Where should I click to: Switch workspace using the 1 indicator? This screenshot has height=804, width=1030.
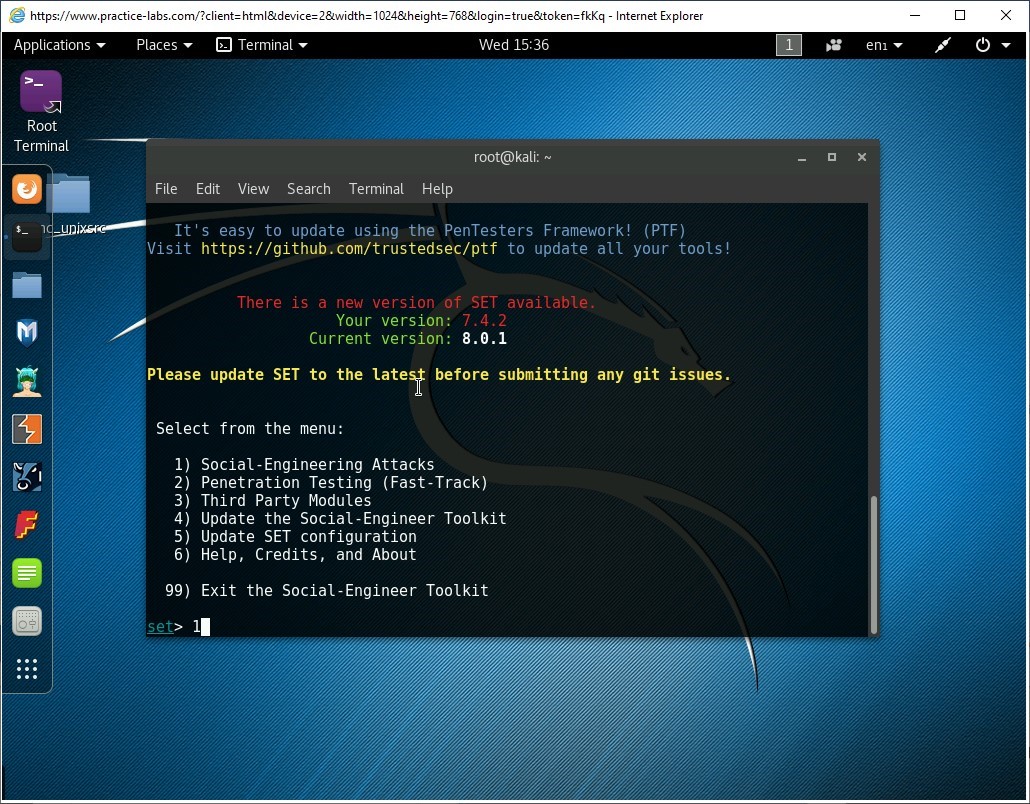click(x=789, y=45)
